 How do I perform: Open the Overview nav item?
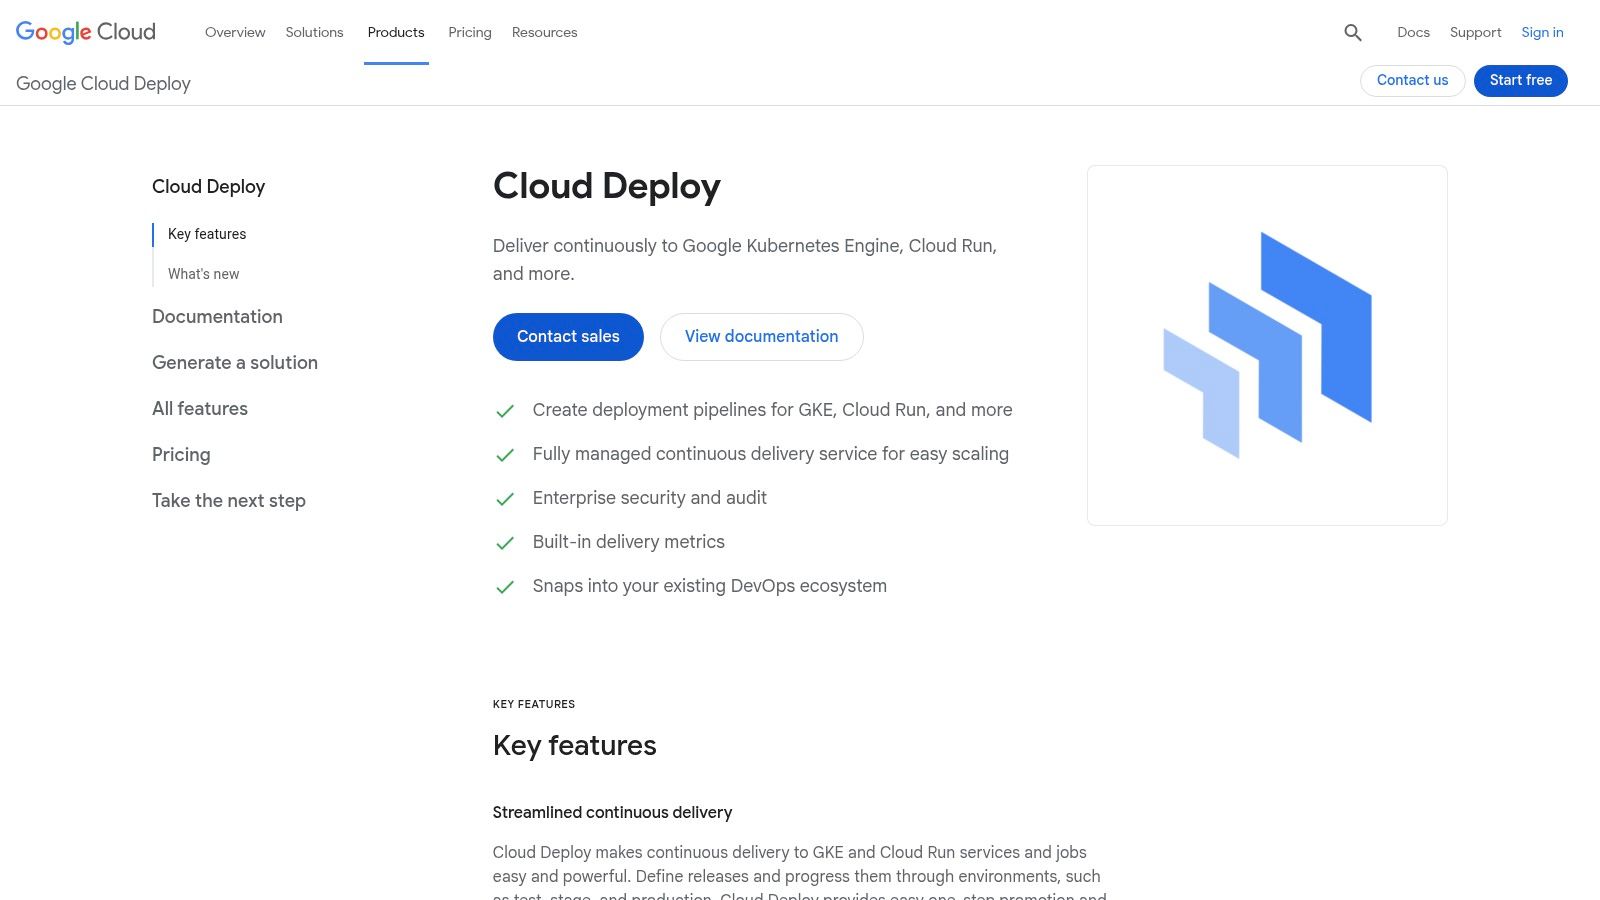point(235,32)
